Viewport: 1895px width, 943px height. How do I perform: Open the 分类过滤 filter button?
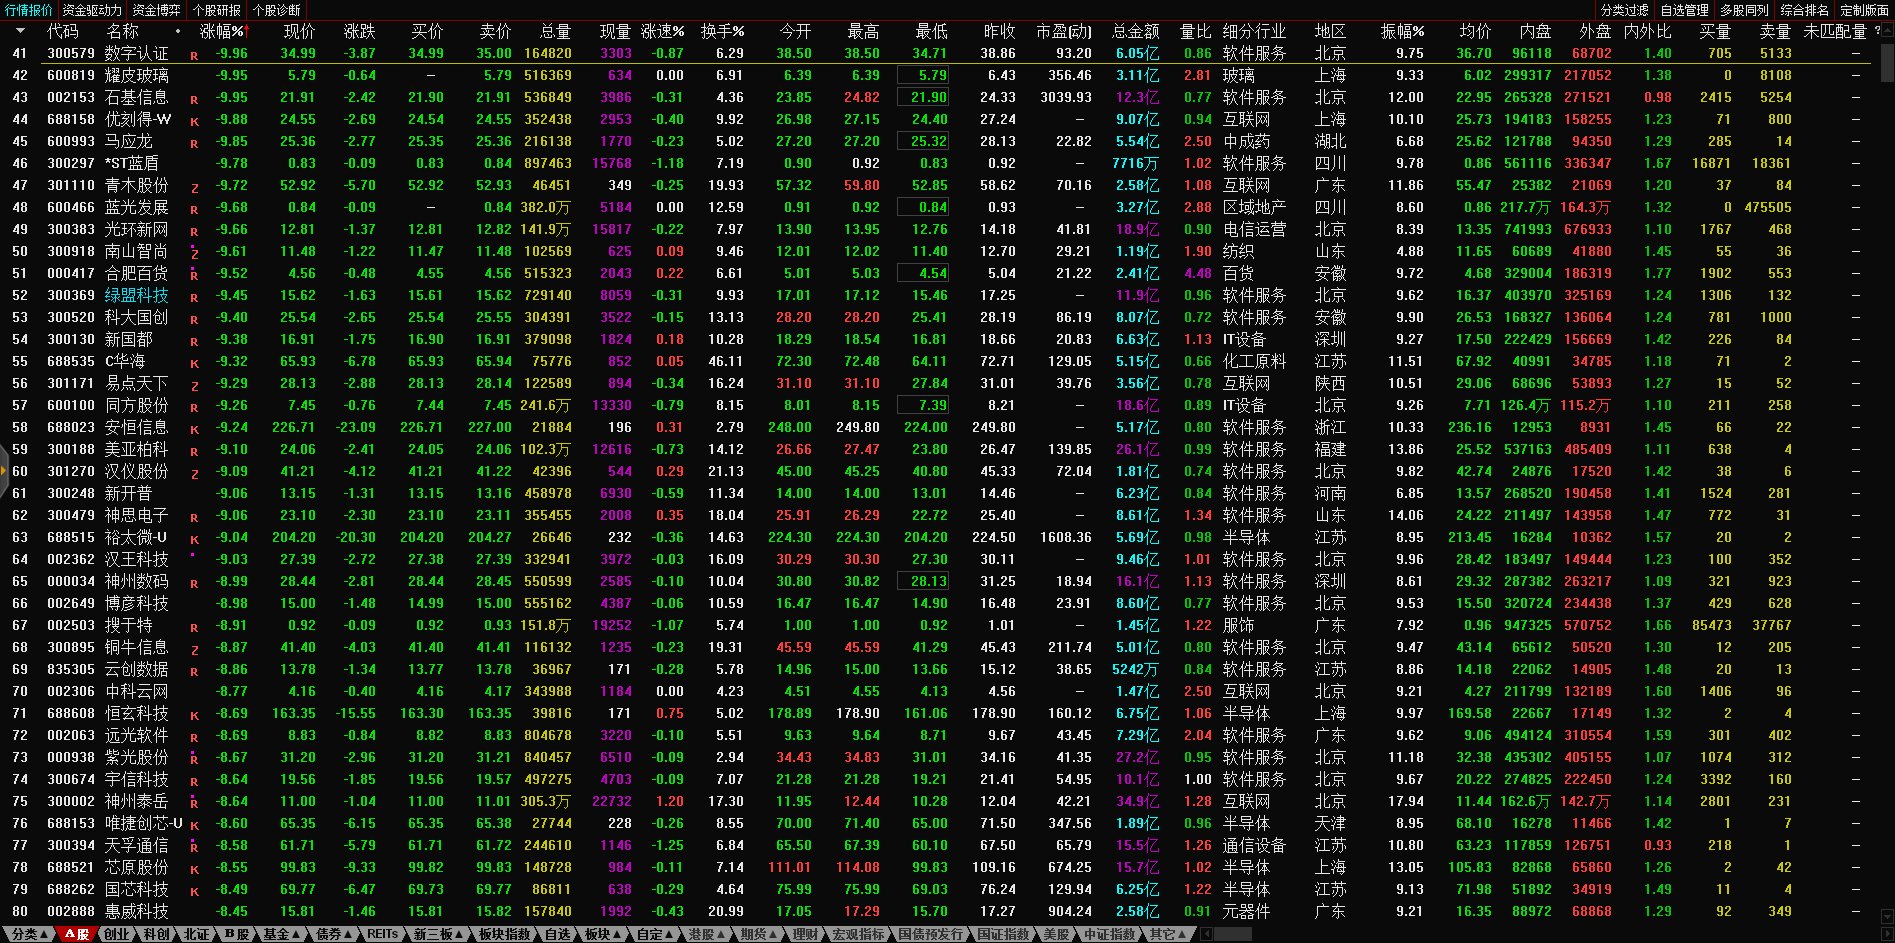(1624, 10)
